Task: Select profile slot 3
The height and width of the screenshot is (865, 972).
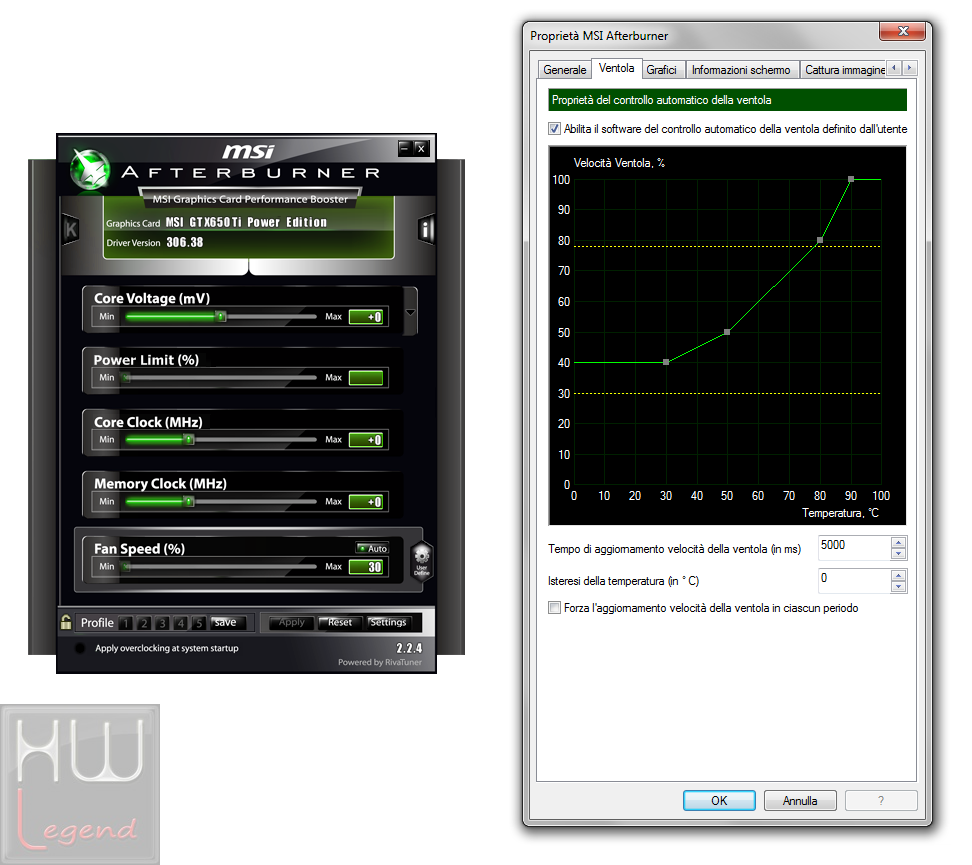Action: tap(162, 623)
